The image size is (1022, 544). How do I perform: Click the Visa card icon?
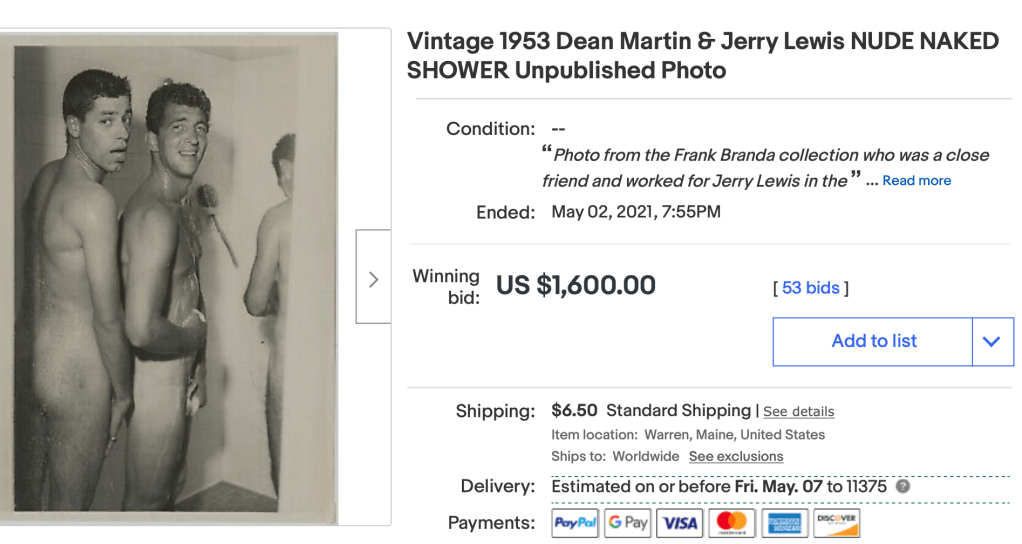[680, 523]
